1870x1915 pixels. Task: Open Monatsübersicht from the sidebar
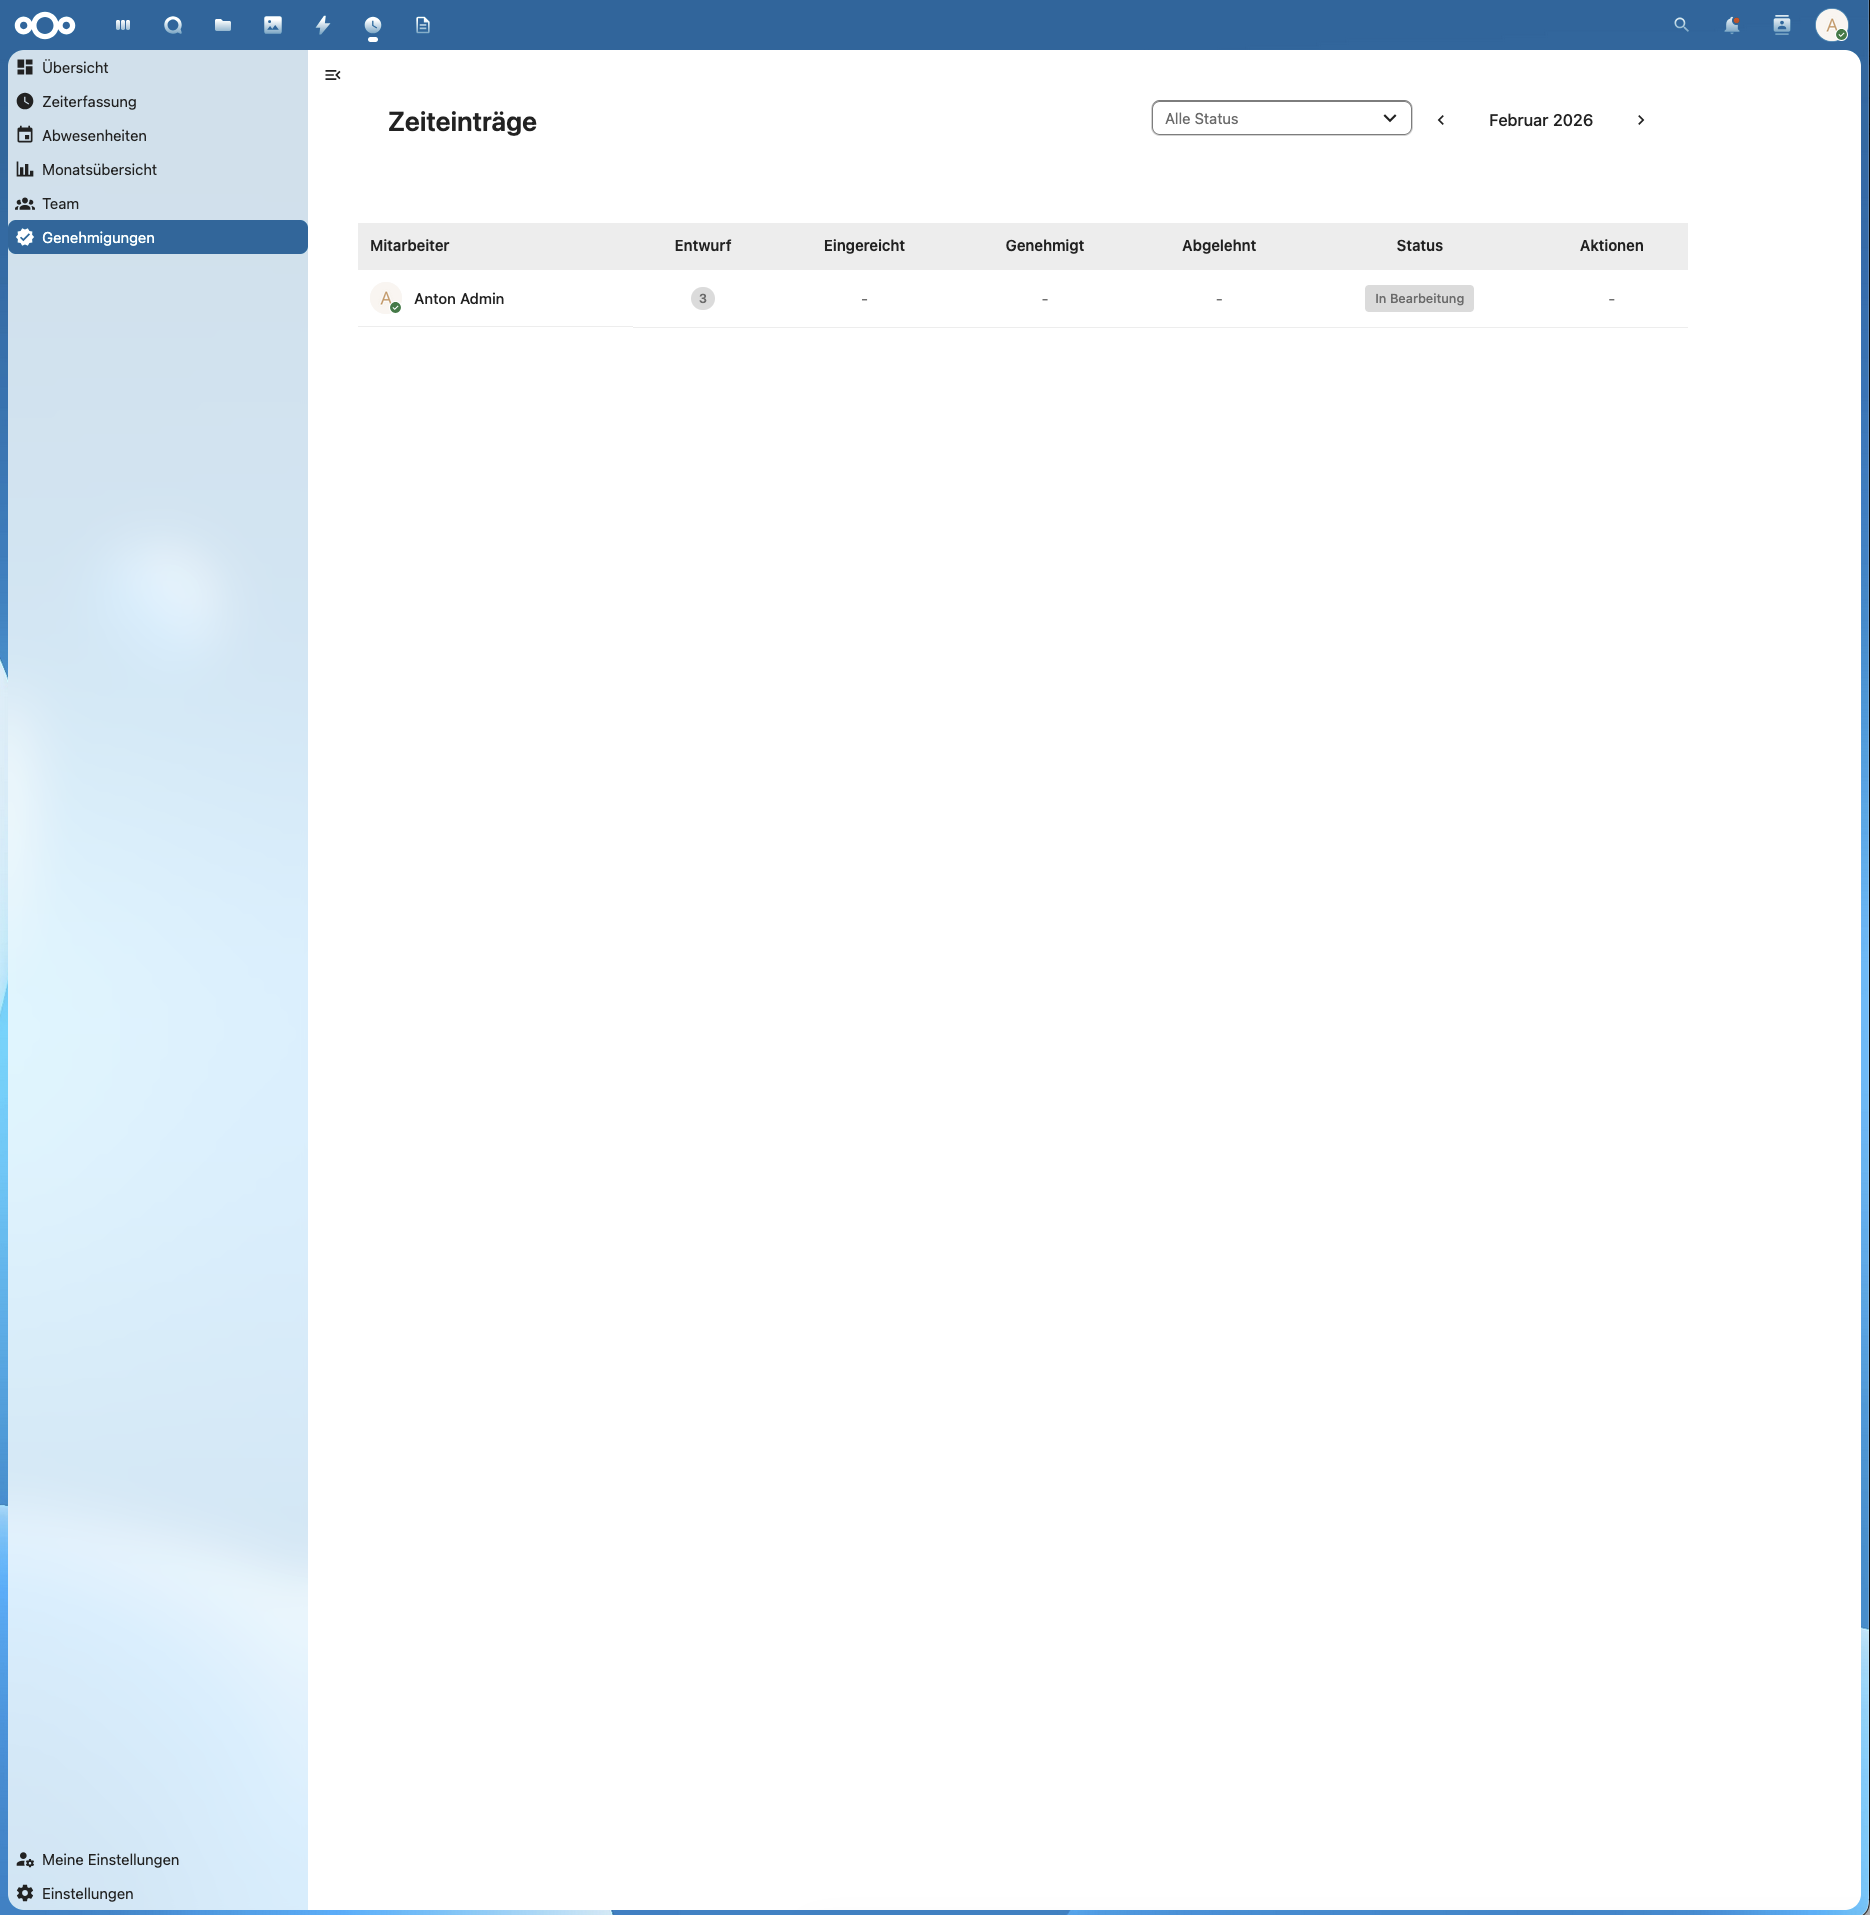pyautogui.click(x=99, y=169)
